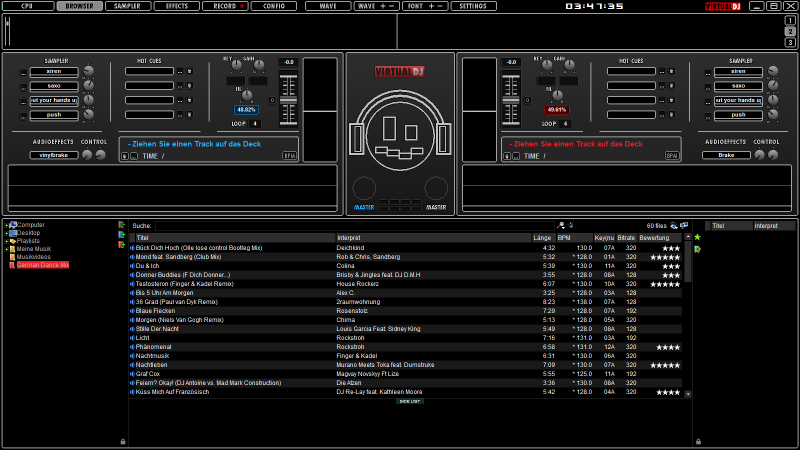Viewport: 800px width, 450px height.
Task: Click green favorite folder icon beside tree
Action: [x=121, y=225]
